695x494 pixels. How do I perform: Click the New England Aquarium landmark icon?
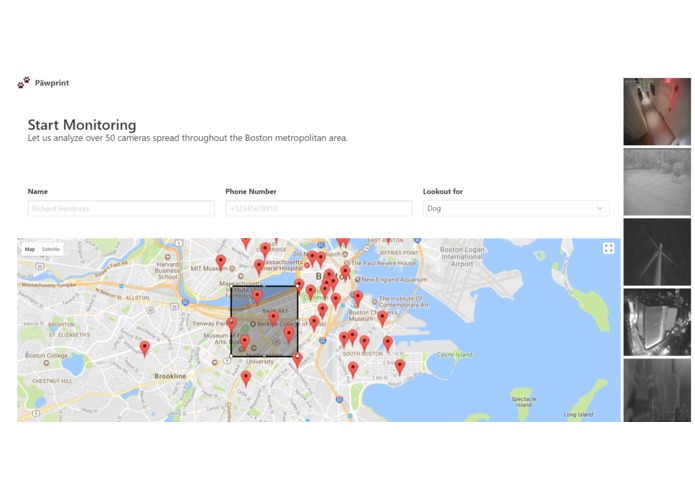tap(357, 280)
